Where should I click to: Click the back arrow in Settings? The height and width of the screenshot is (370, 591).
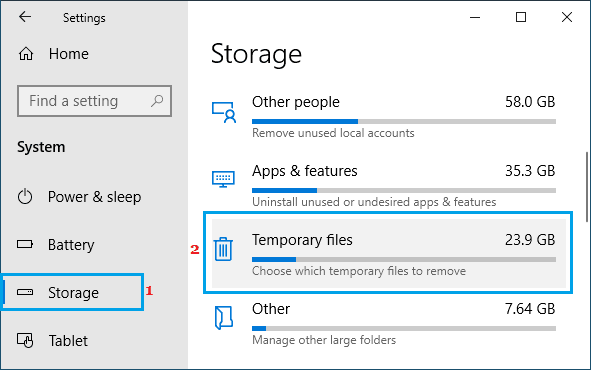(x=25, y=17)
